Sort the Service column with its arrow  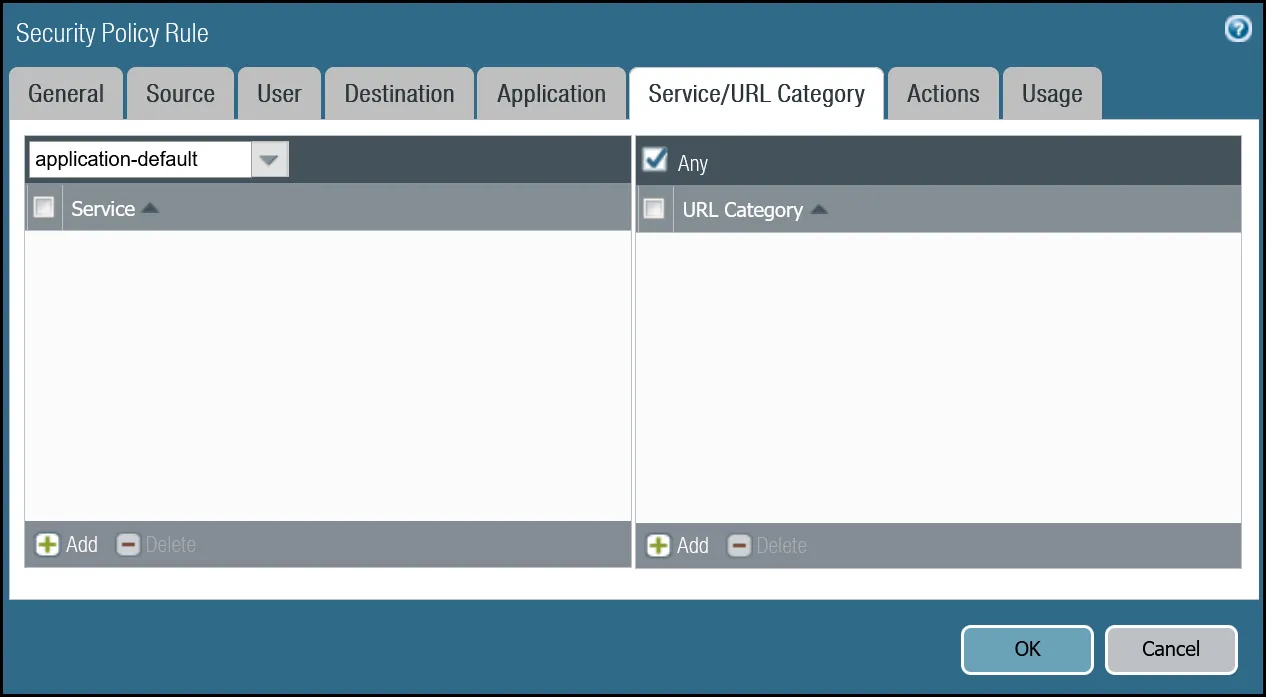click(150, 207)
